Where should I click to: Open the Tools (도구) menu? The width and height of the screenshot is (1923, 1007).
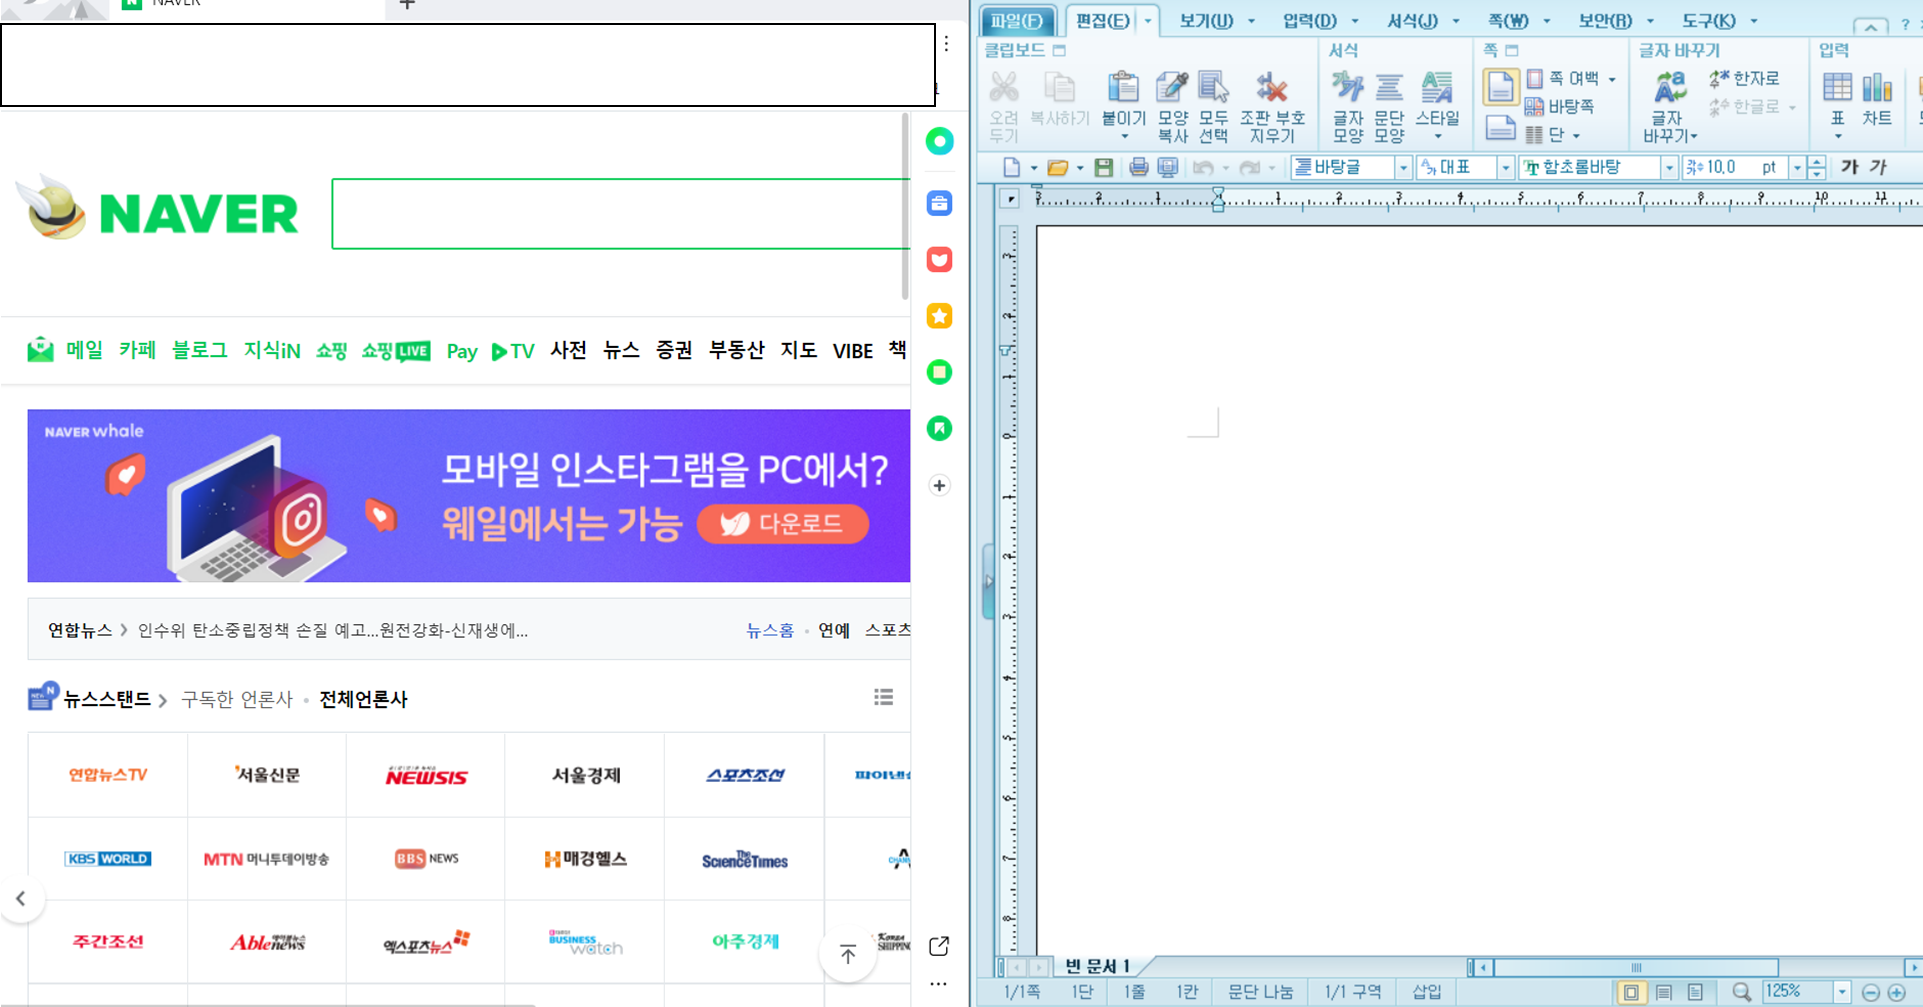[x=1708, y=21]
